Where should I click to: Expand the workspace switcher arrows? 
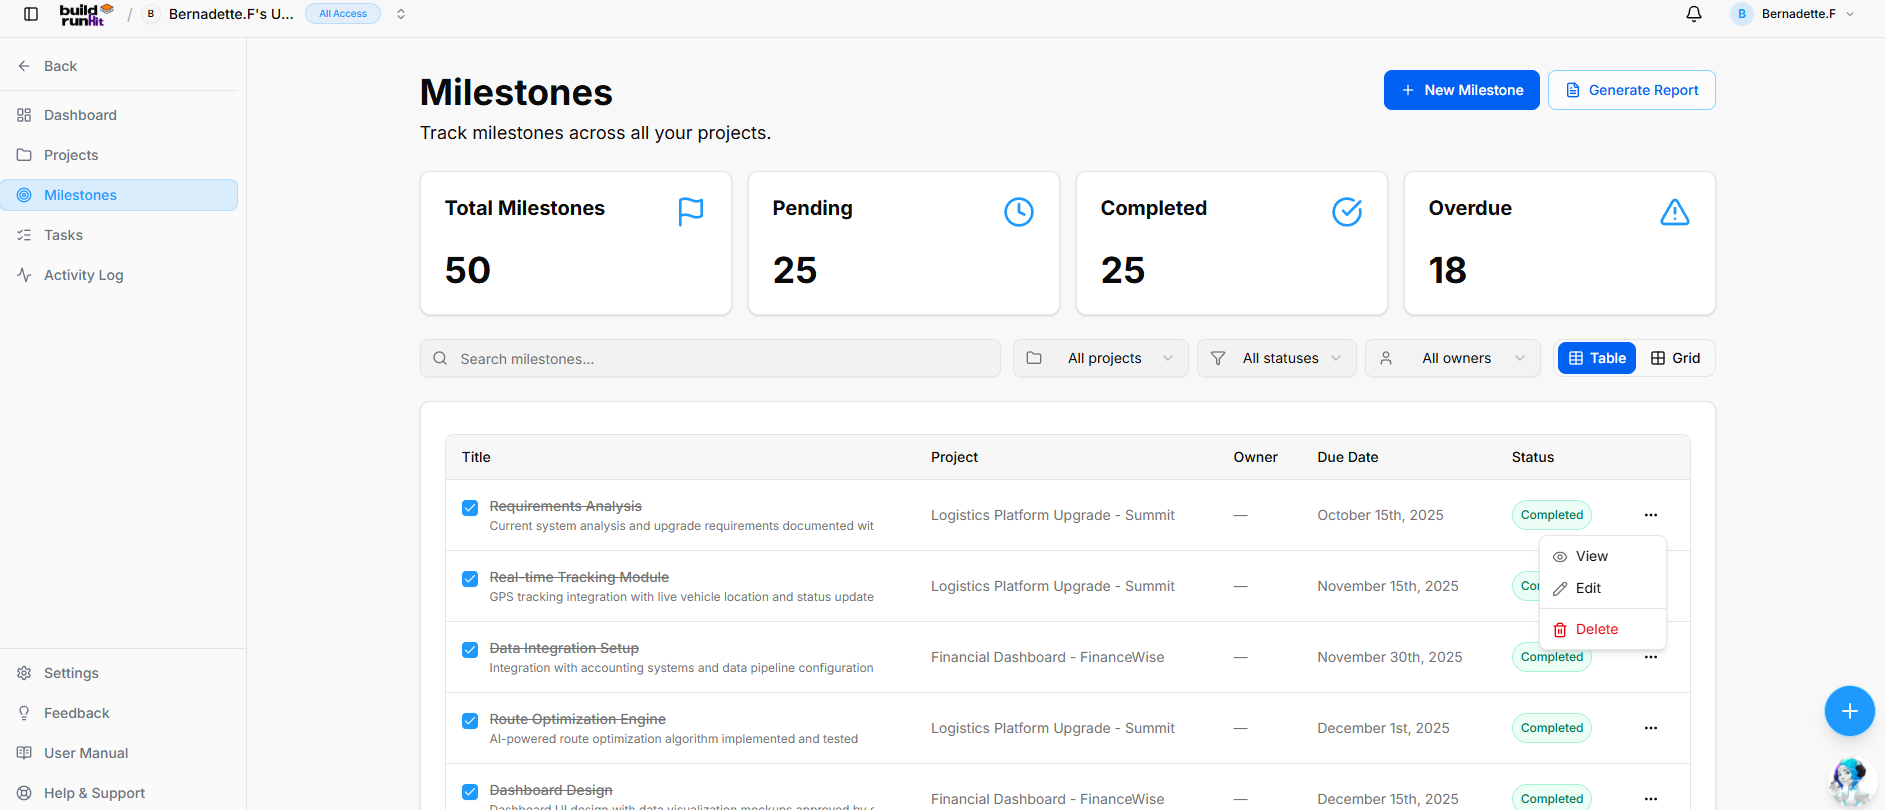[401, 14]
